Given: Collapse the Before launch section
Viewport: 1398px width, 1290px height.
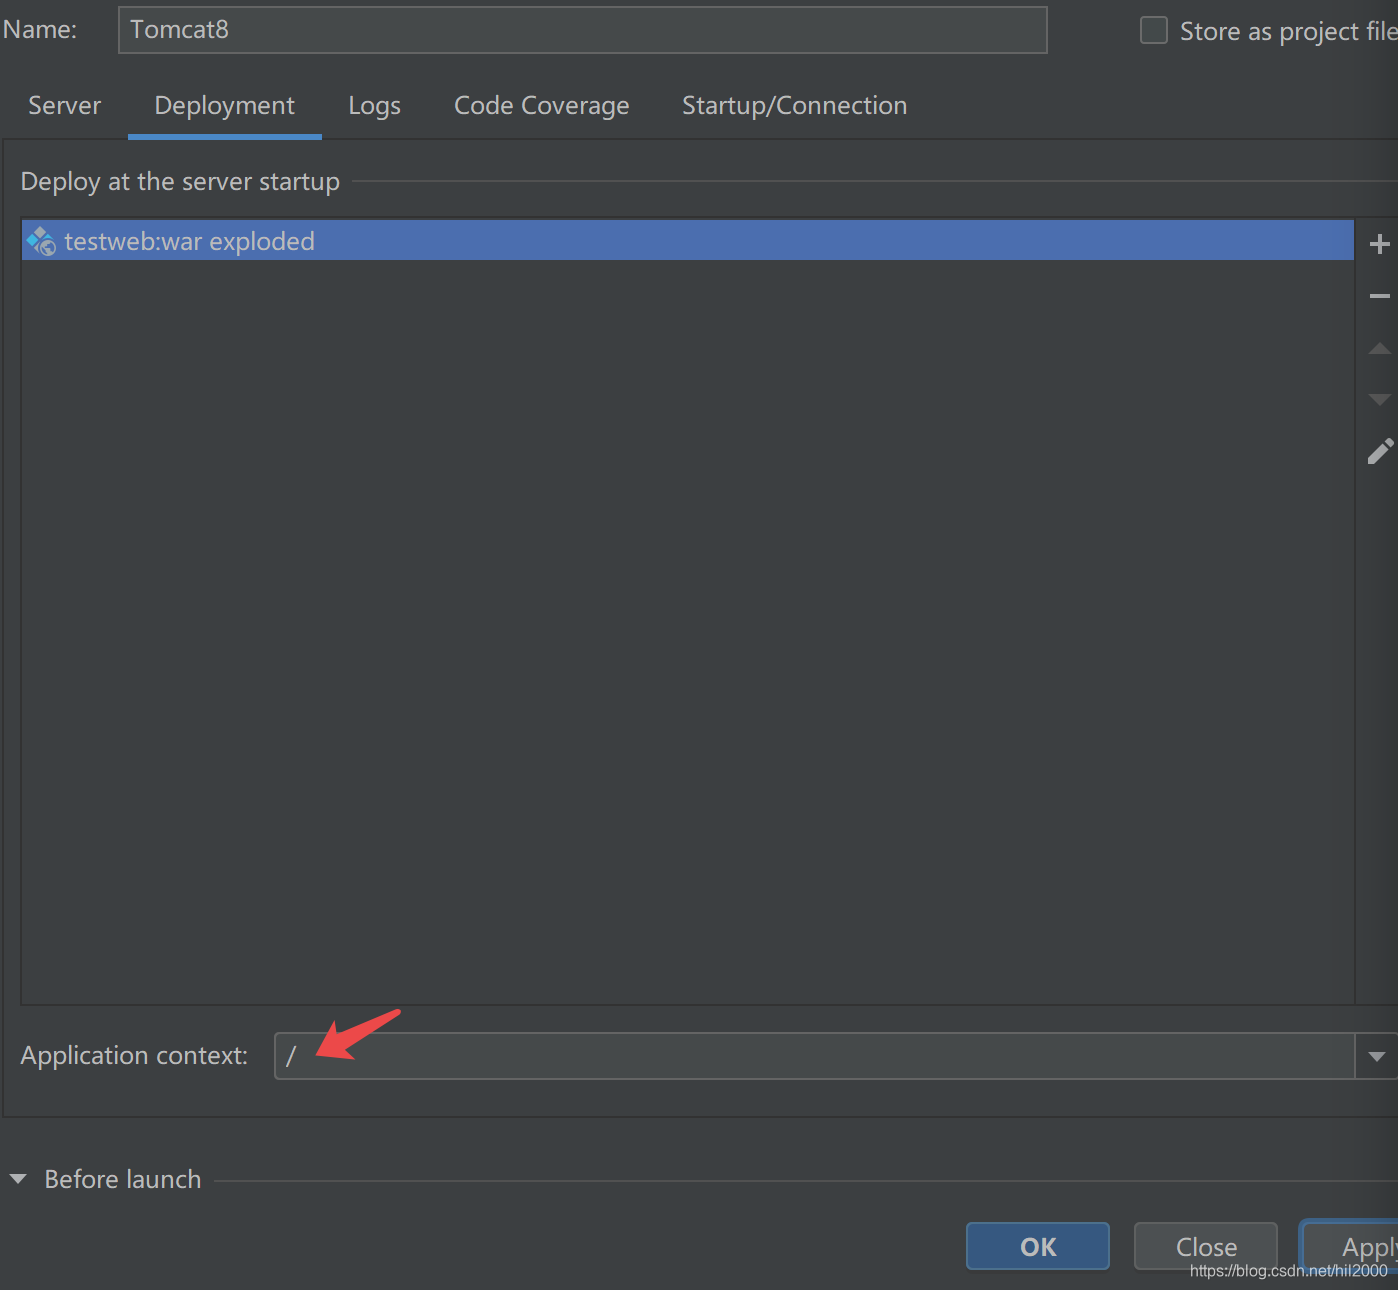Looking at the screenshot, I should (x=18, y=1179).
